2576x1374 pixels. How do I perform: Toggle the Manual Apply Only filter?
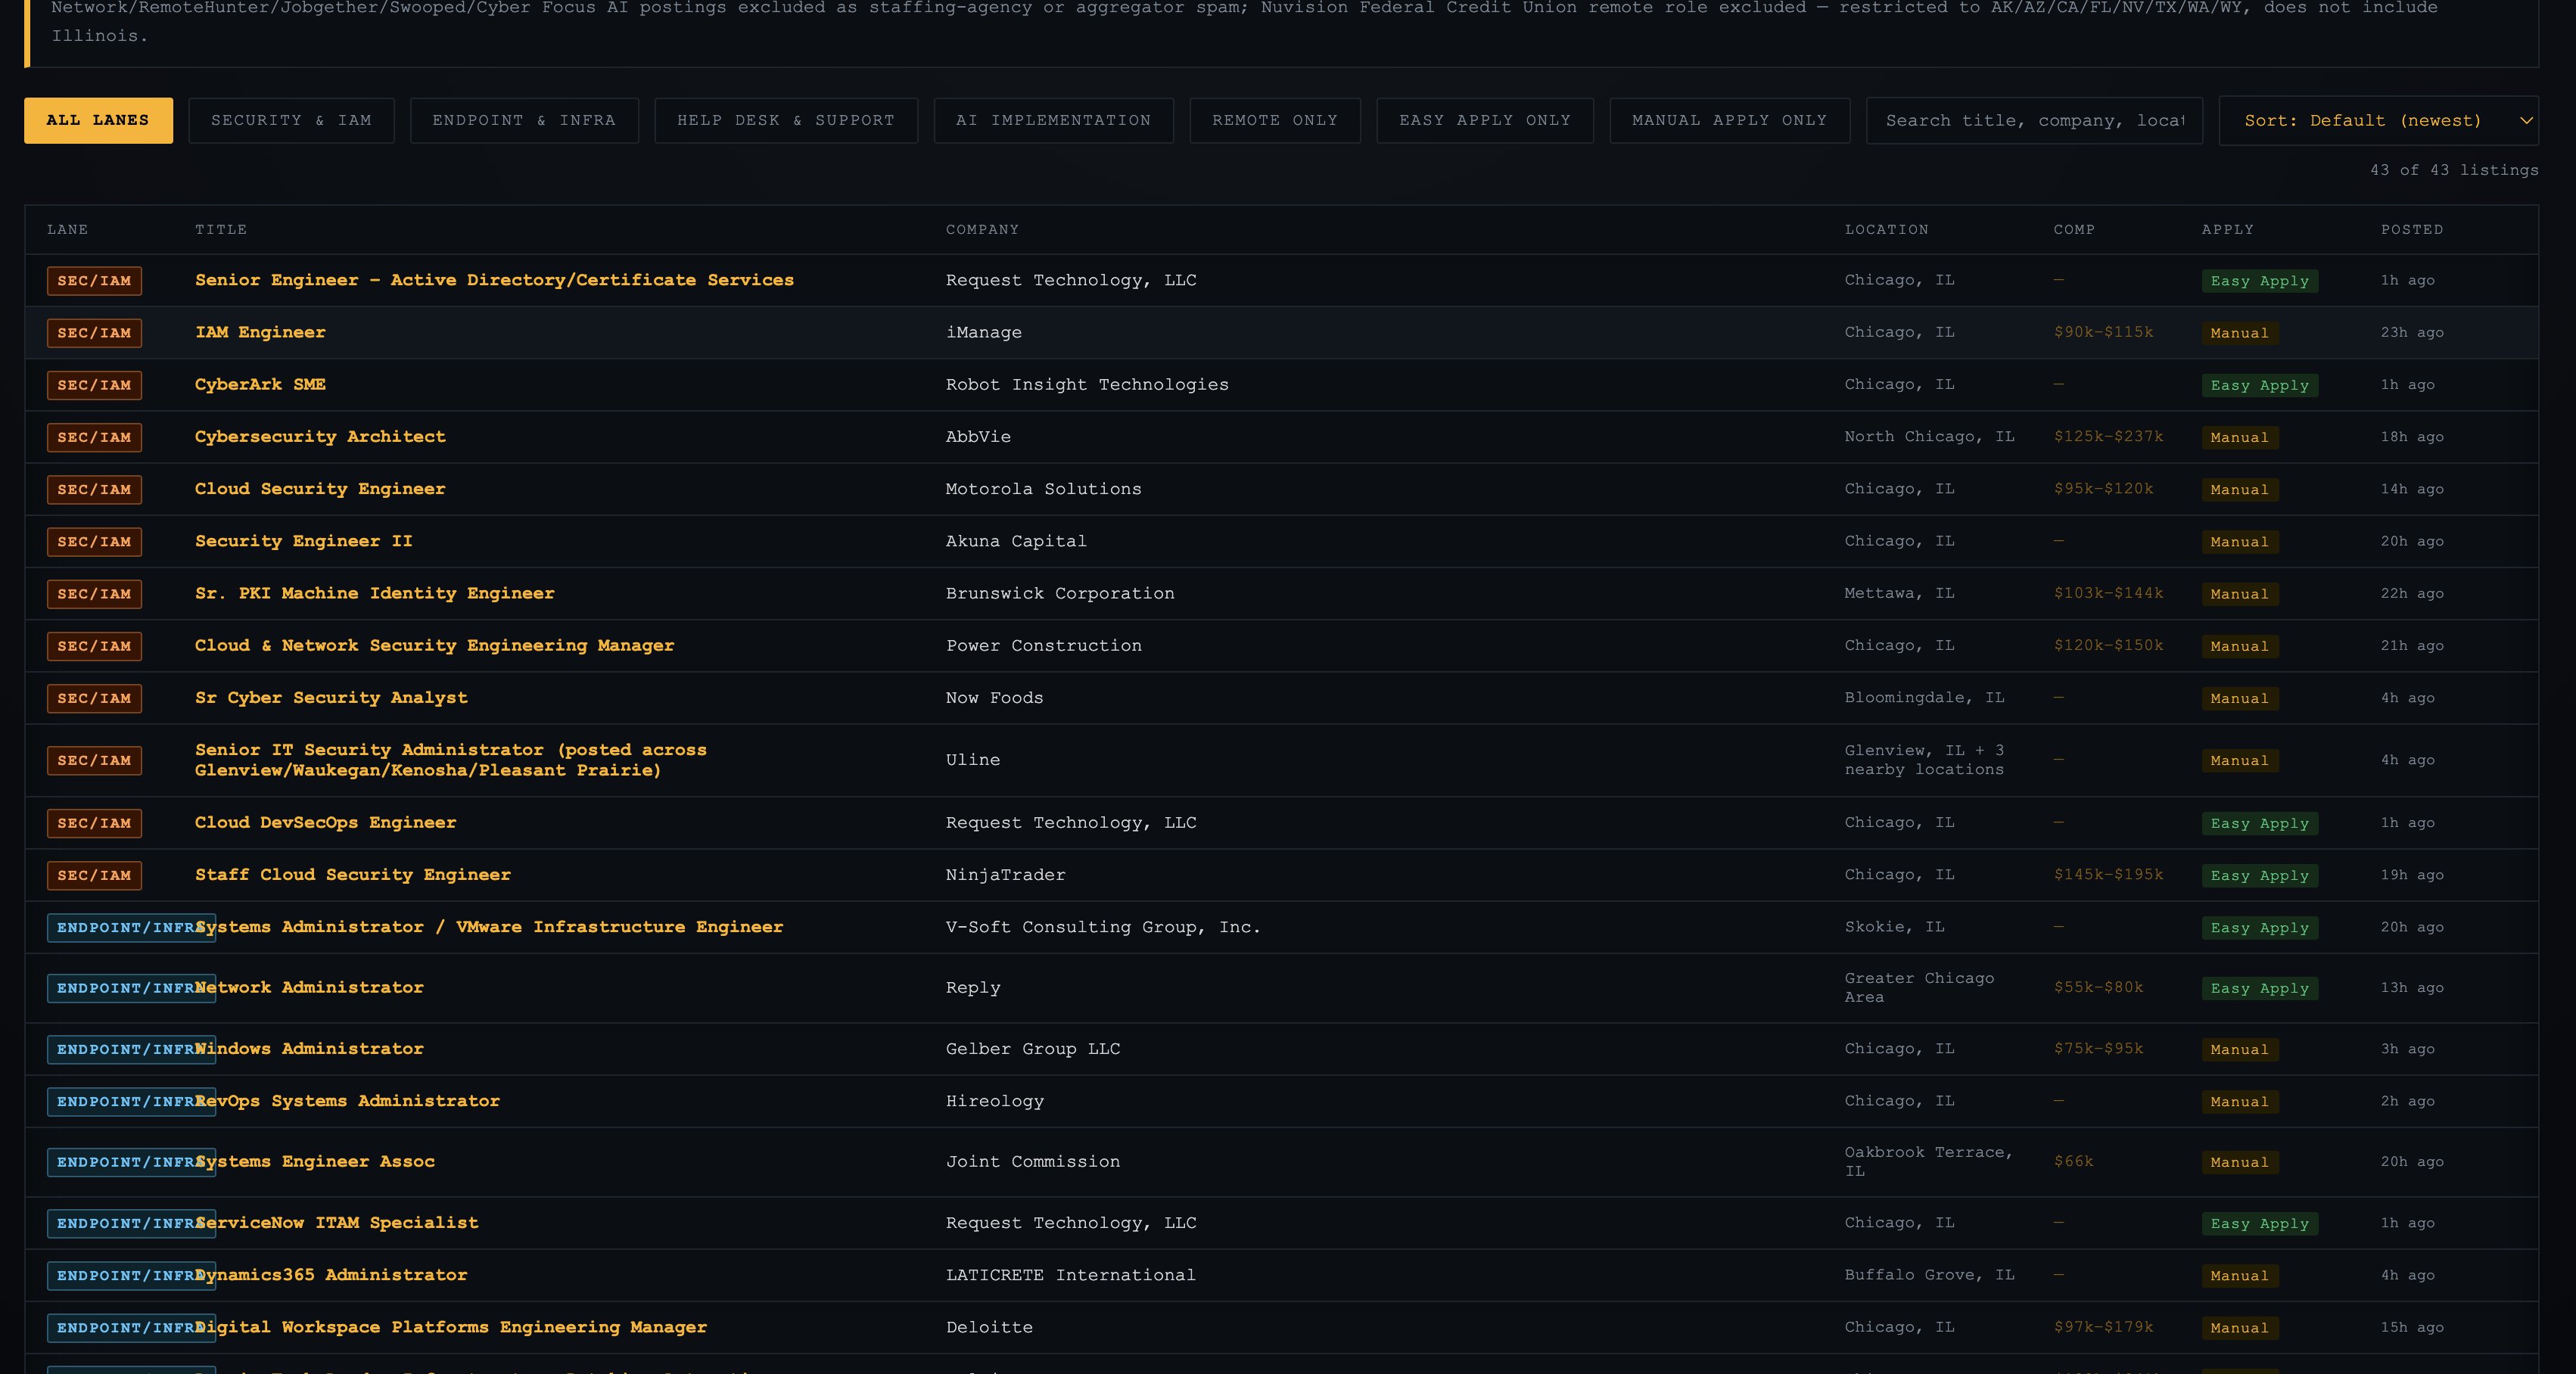coord(1729,120)
